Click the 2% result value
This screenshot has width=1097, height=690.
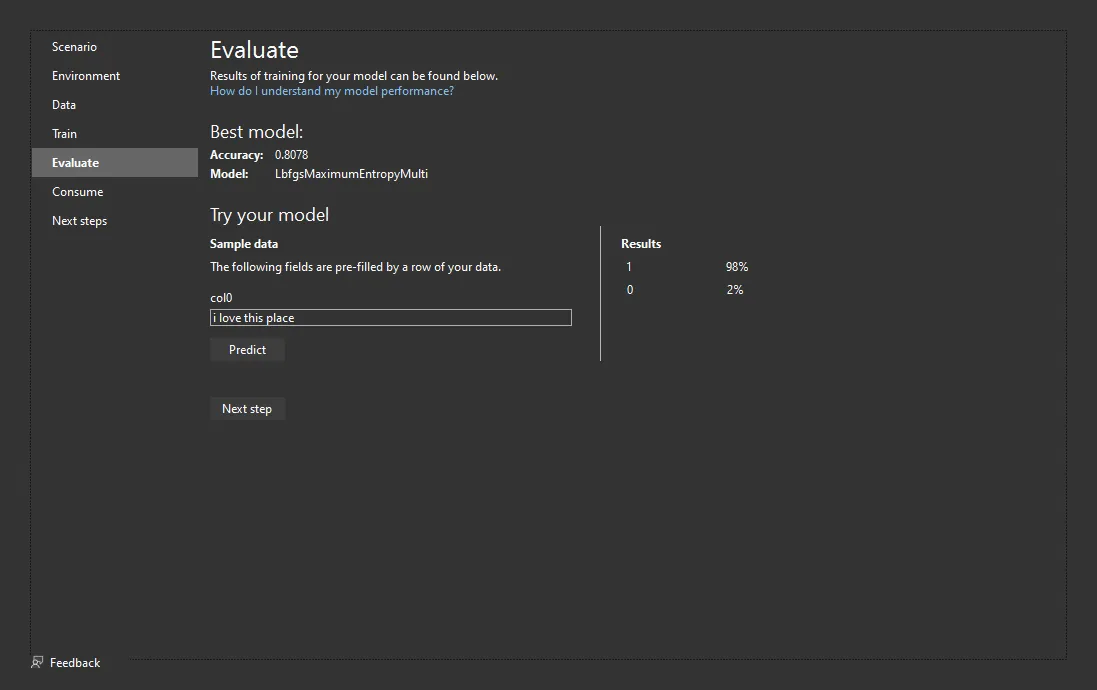tap(734, 290)
